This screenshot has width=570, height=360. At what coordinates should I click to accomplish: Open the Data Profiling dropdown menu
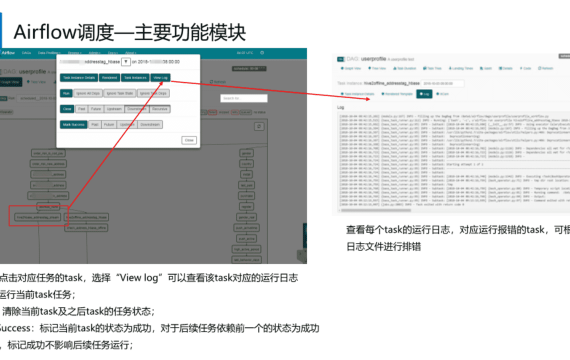coord(49,53)
